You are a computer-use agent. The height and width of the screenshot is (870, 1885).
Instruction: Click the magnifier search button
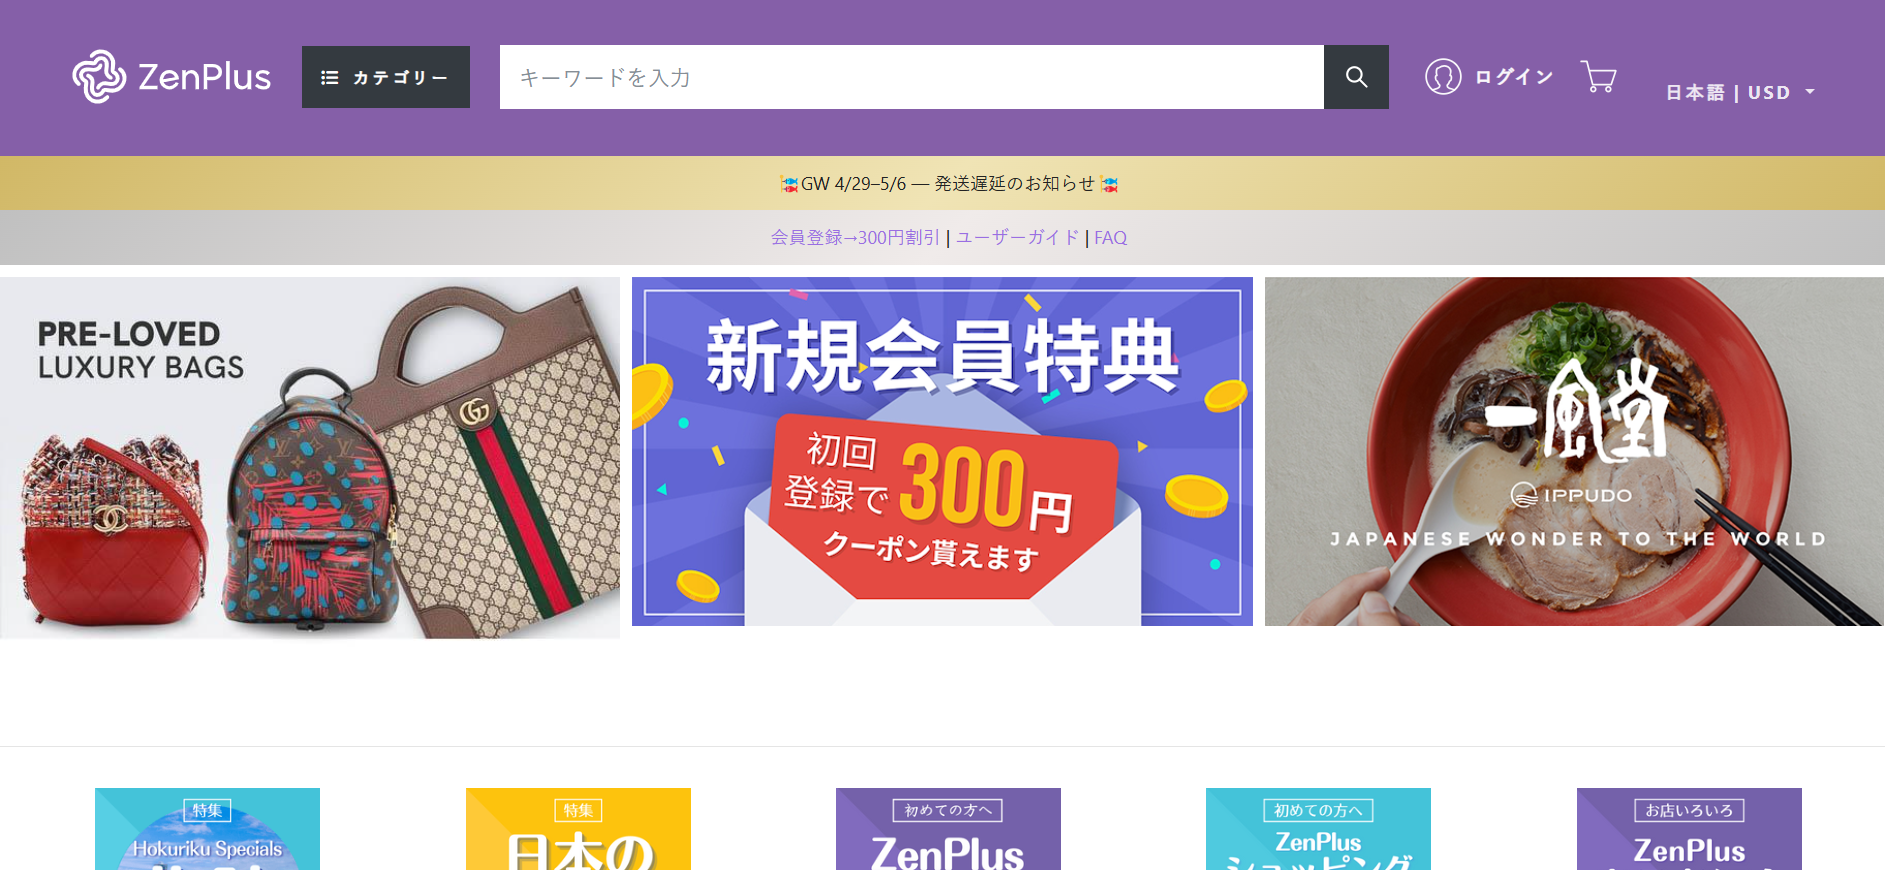click(x=1356, y=77)
